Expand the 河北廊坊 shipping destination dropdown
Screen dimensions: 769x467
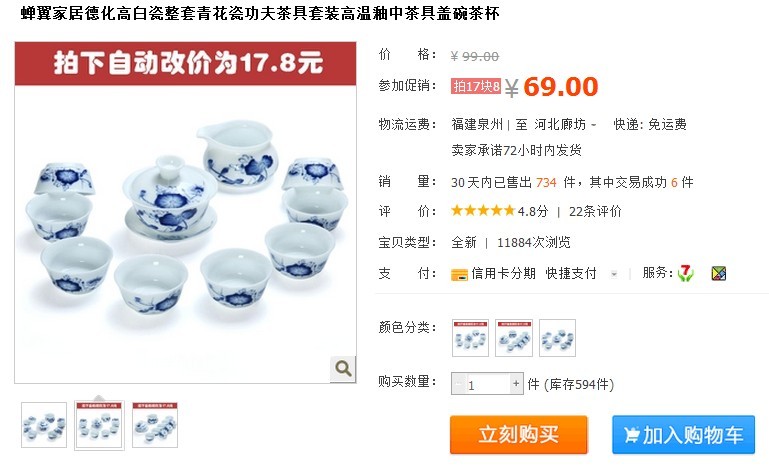click(593, 125)
